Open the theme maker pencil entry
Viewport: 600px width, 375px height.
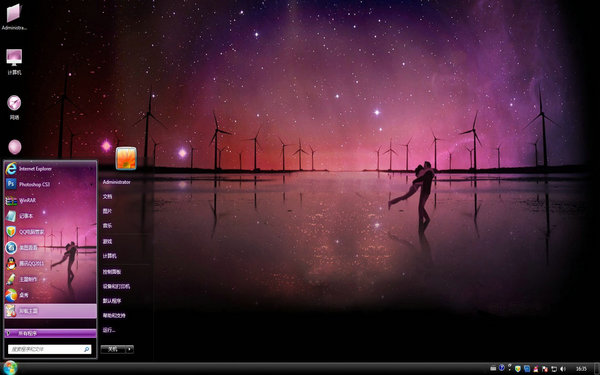coord(50,279)
